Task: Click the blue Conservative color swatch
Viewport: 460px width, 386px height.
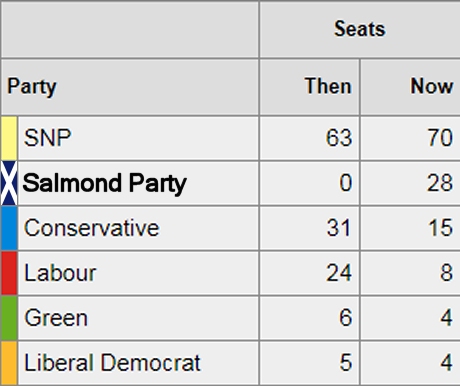Action: (x=9, y=228)
